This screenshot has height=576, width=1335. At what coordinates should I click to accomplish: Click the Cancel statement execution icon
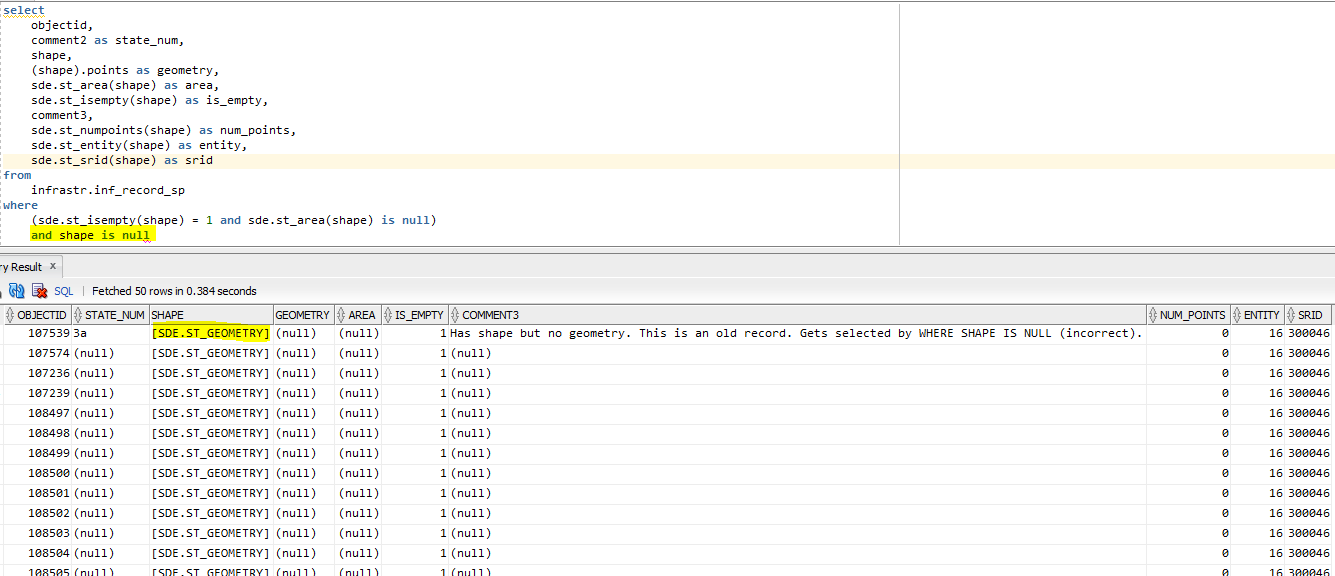click(39, 291)
